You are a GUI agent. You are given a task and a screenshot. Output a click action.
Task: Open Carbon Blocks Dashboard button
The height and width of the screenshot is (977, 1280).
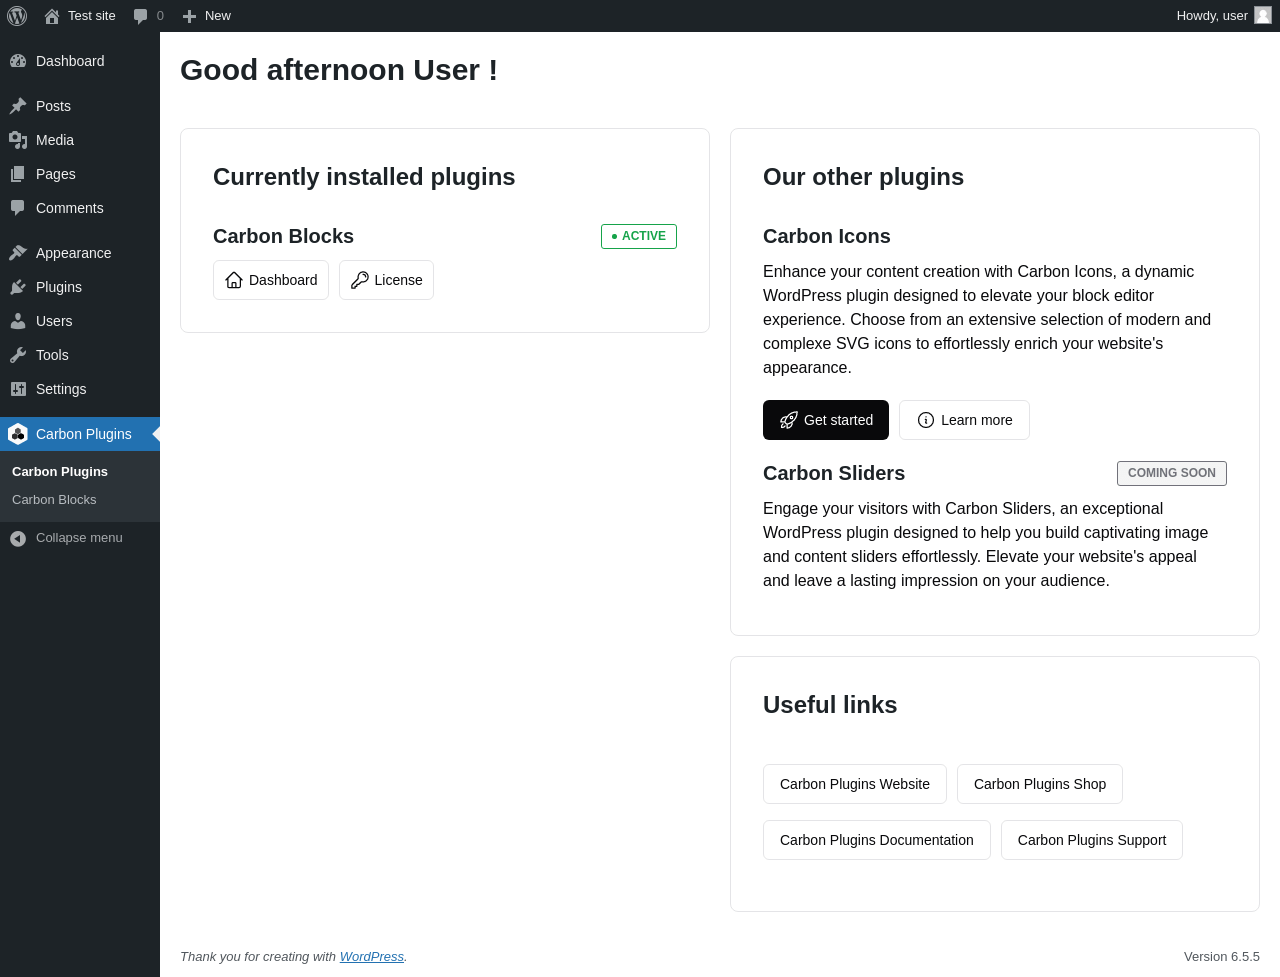(271, 280)
